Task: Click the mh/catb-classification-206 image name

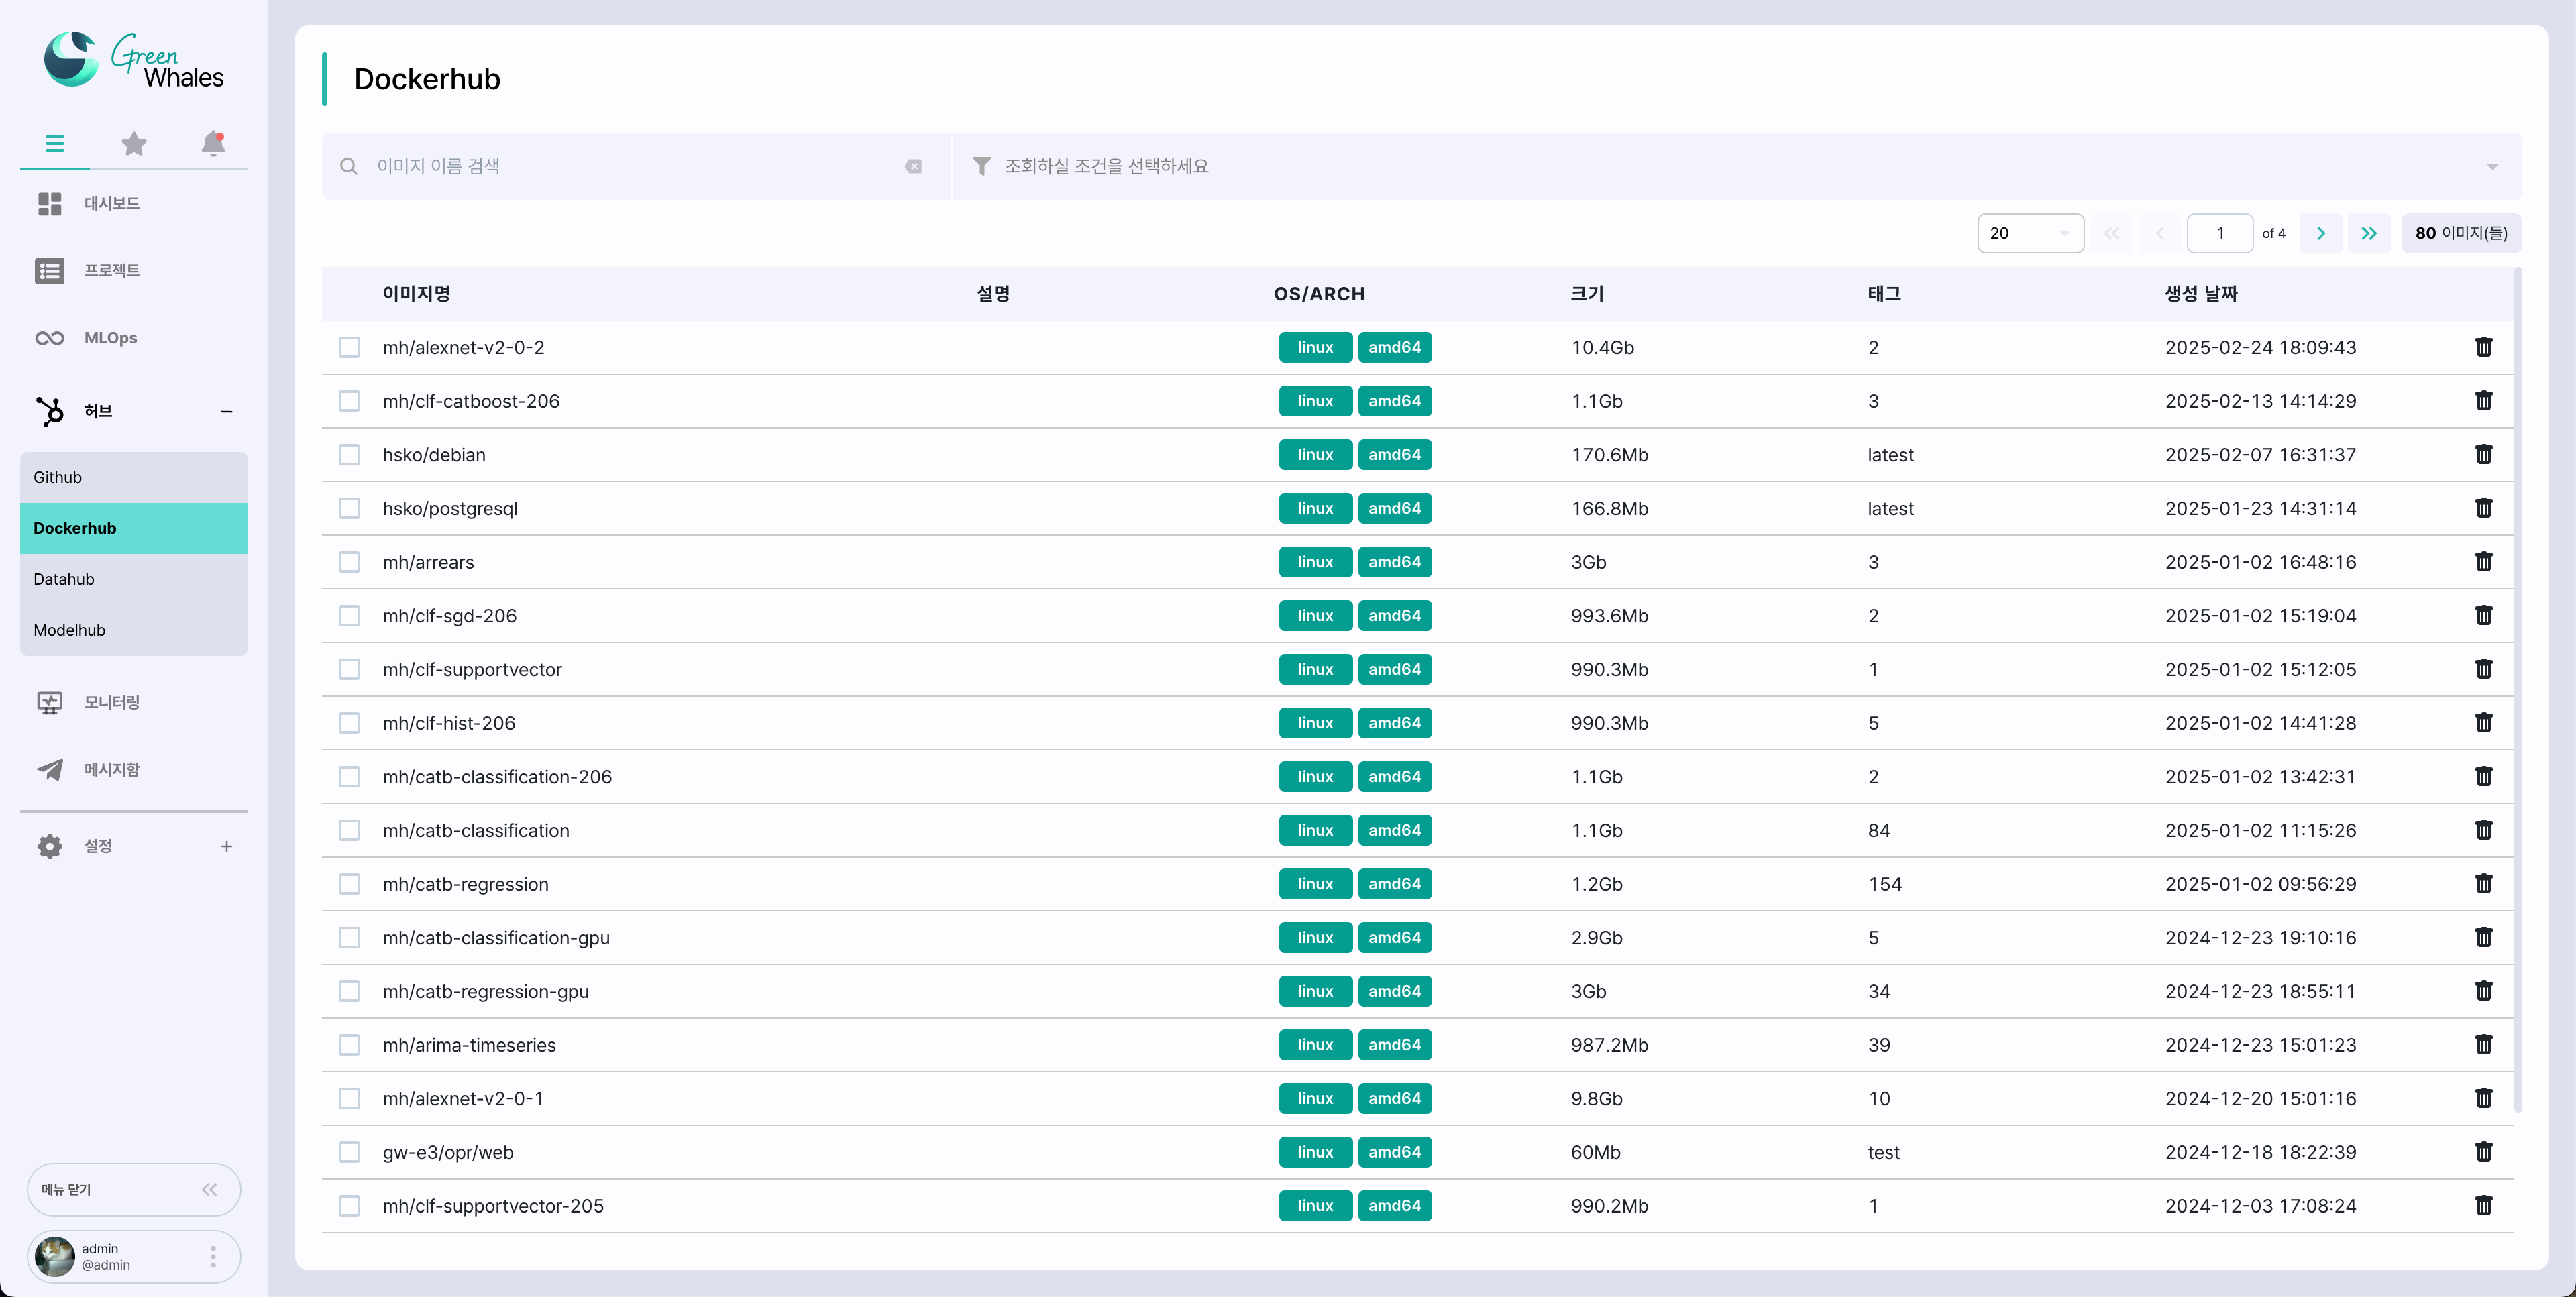Action: click(497, 777)
